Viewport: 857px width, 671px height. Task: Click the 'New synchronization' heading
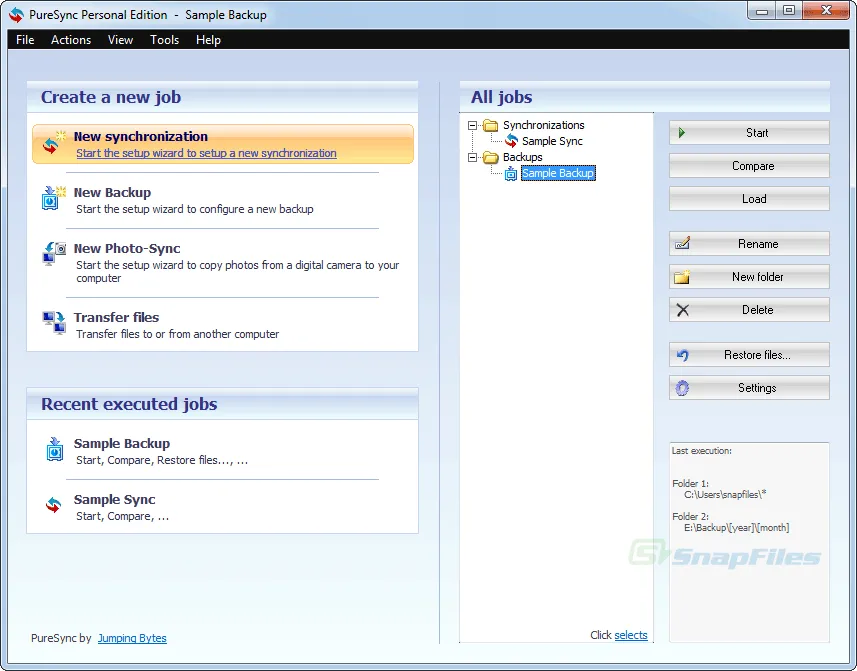140,136
